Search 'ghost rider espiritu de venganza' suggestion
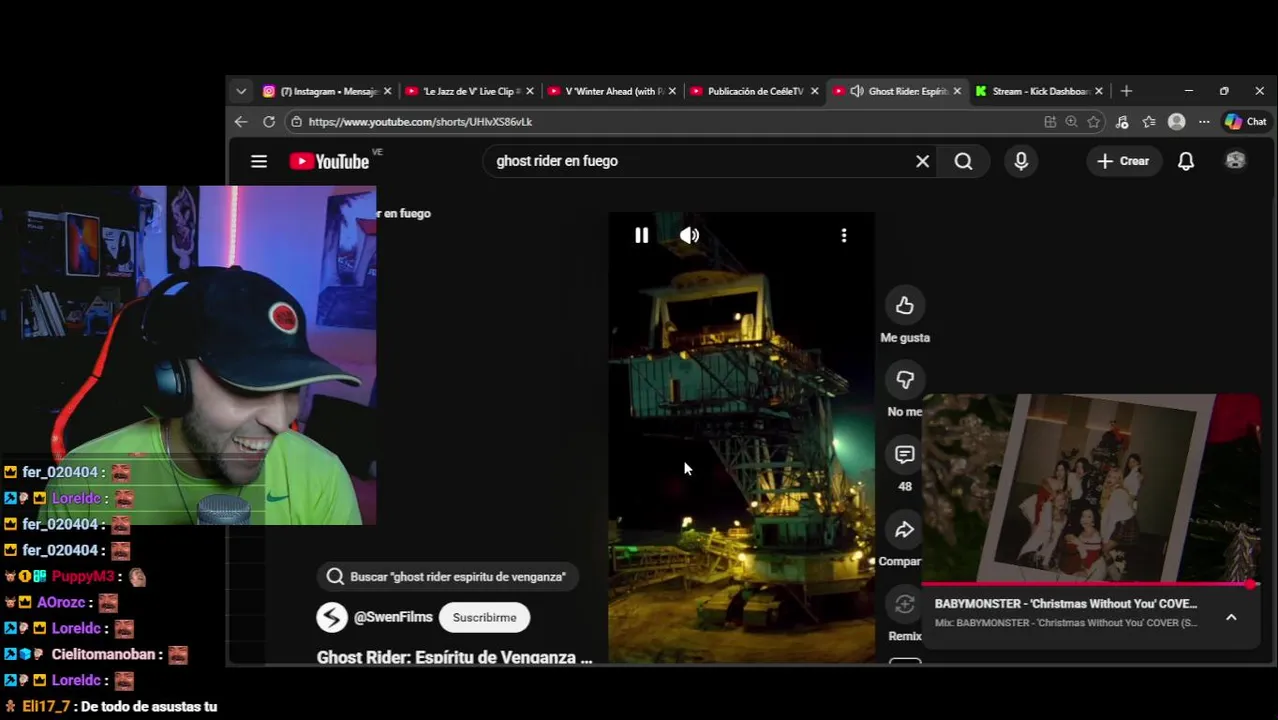 pyautogui.click(x=447, y=576)
